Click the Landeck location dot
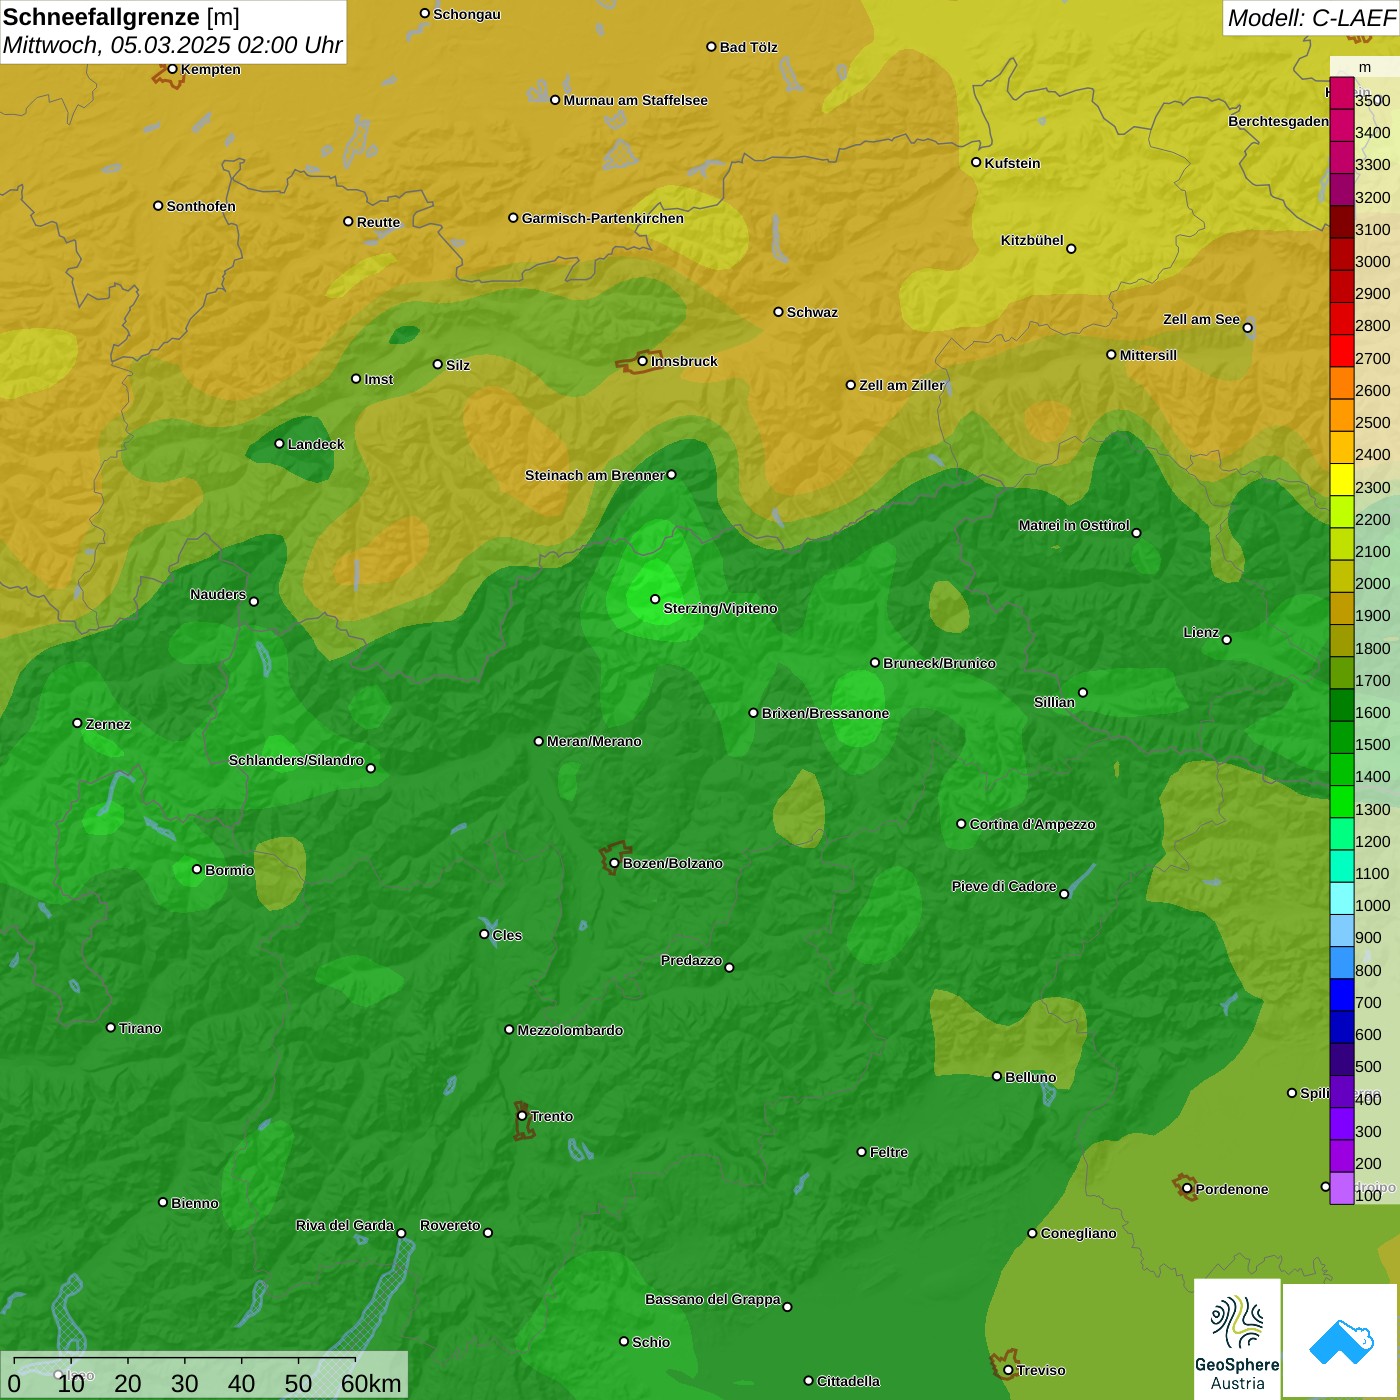This screenshot has height=1400, width=1400. click(279, 444)
